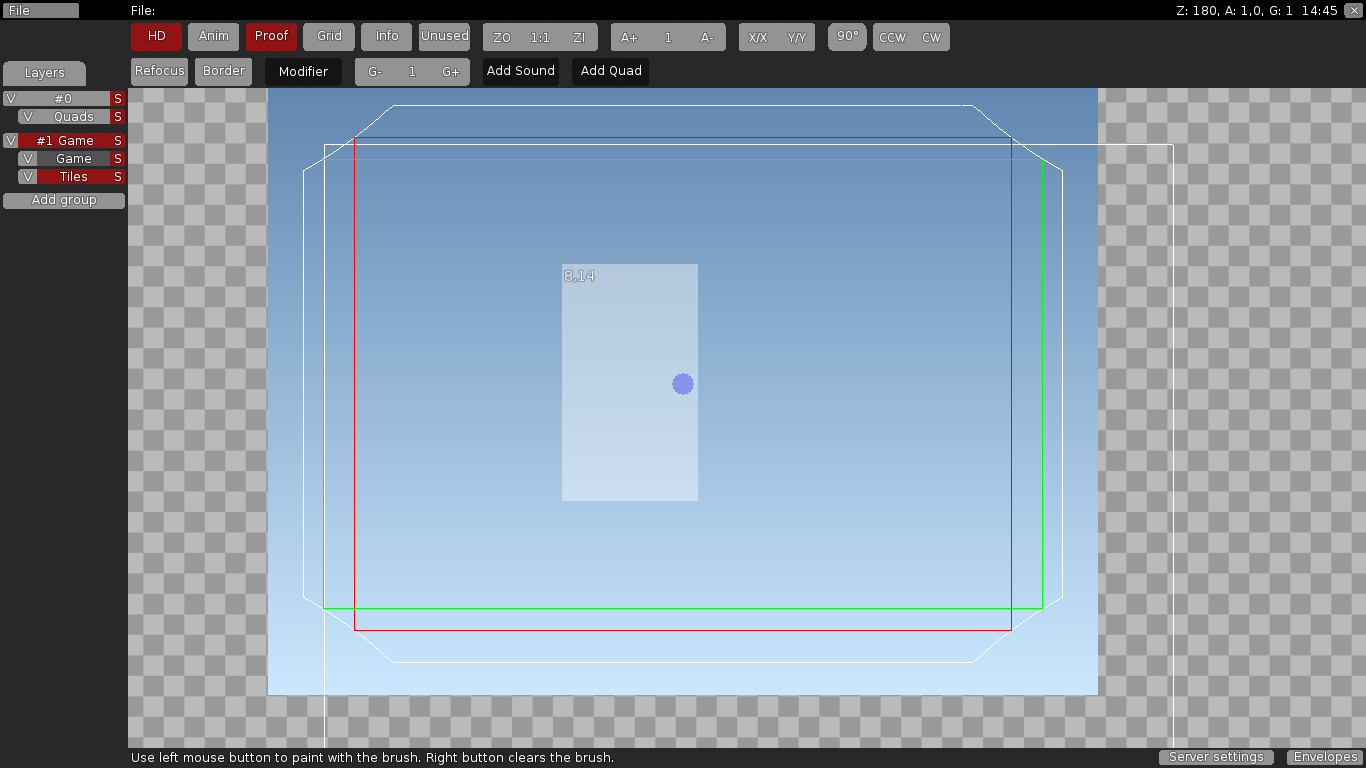Screen dimensions: 1366x768
Task: Open the Envelopes editor
Action: [x=1324, y=757]
